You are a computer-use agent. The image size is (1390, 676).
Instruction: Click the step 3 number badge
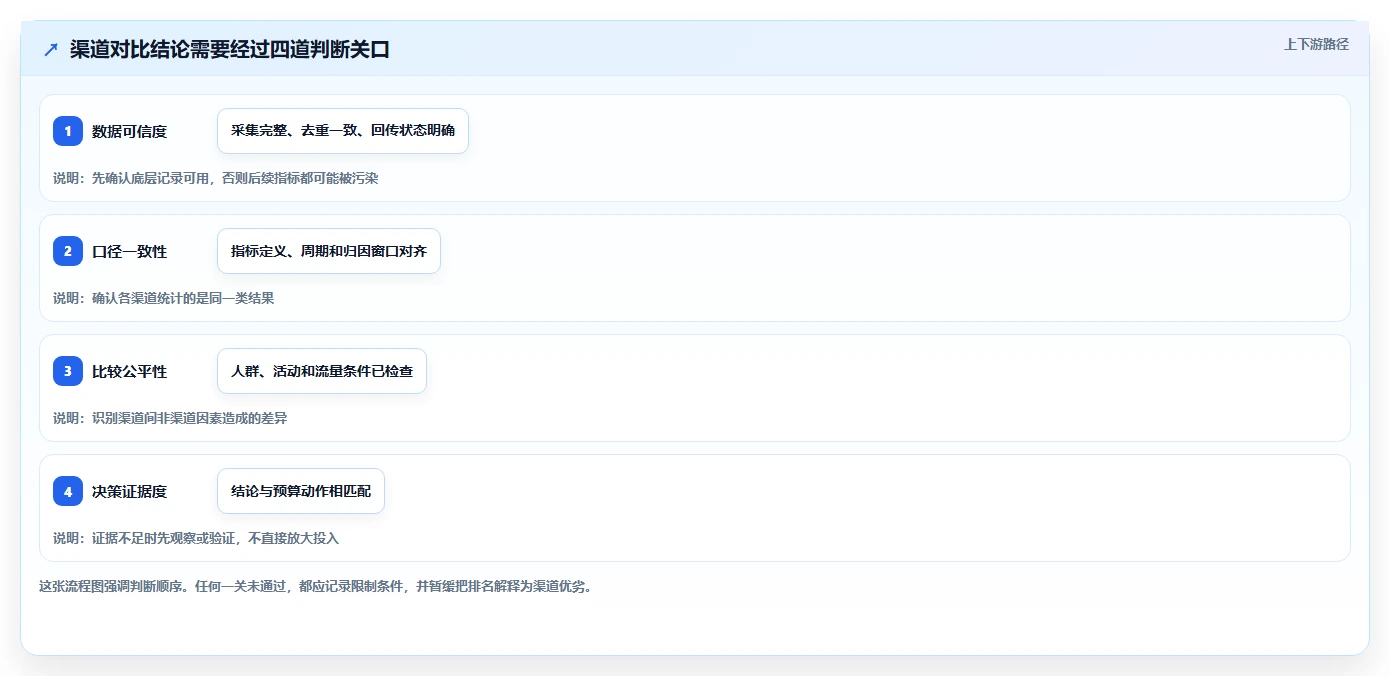(x=68, y=371)
